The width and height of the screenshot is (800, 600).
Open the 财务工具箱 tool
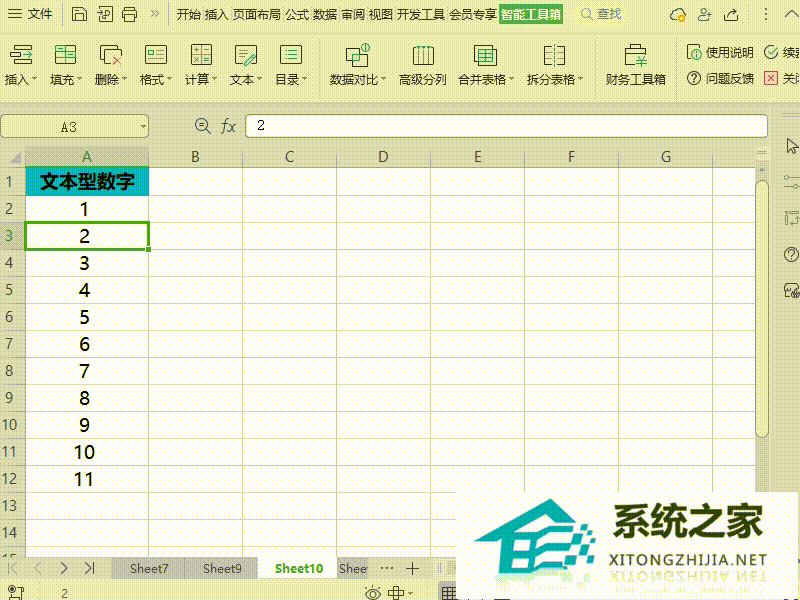click(x=636, y=65)
